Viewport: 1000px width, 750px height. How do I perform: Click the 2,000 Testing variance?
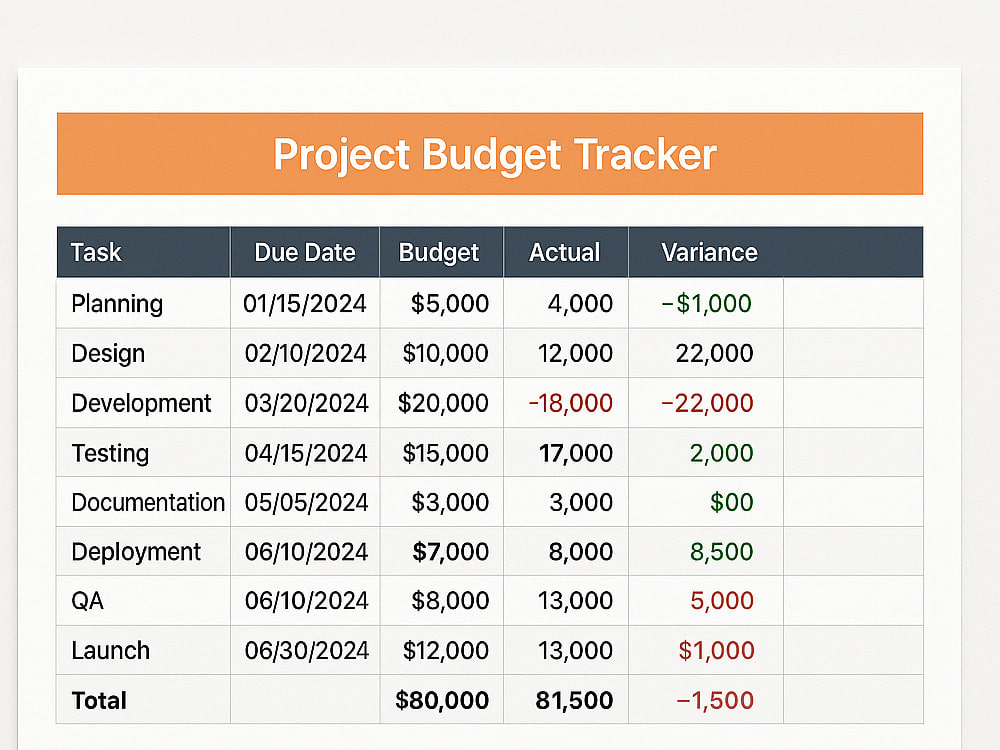tap(706, 452)
